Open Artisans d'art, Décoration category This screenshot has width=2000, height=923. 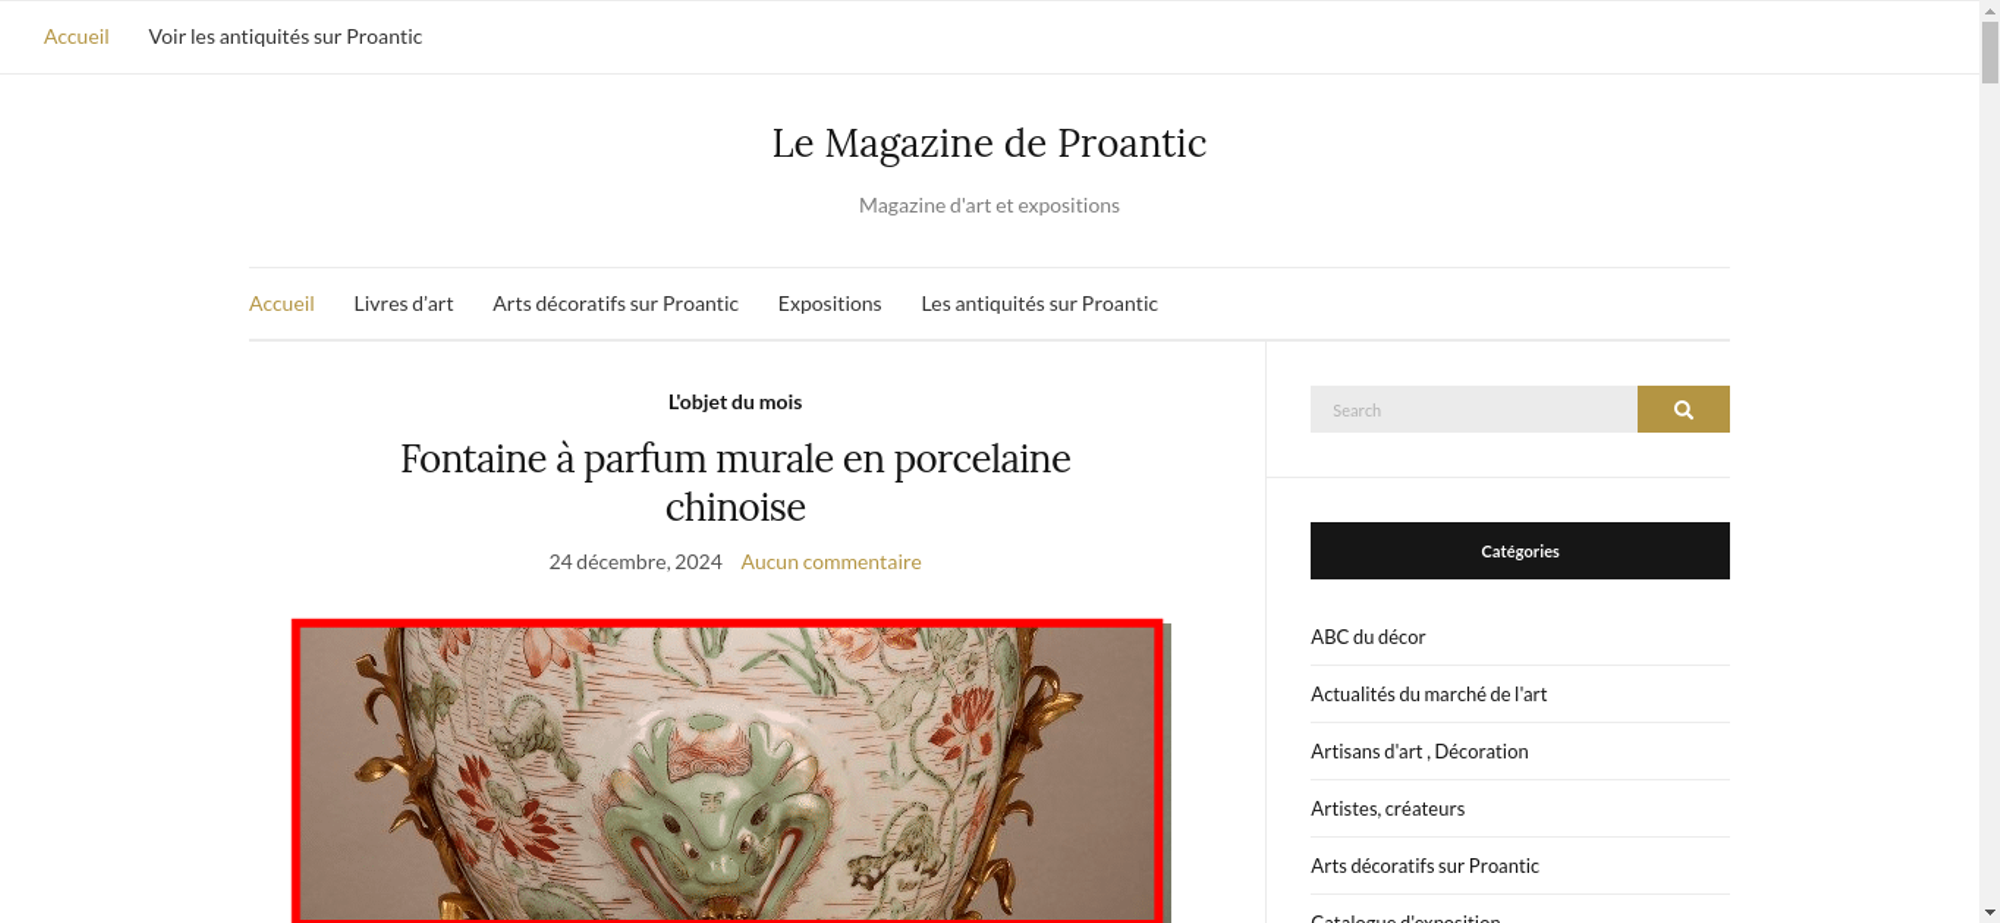[x=1419, y=751]
